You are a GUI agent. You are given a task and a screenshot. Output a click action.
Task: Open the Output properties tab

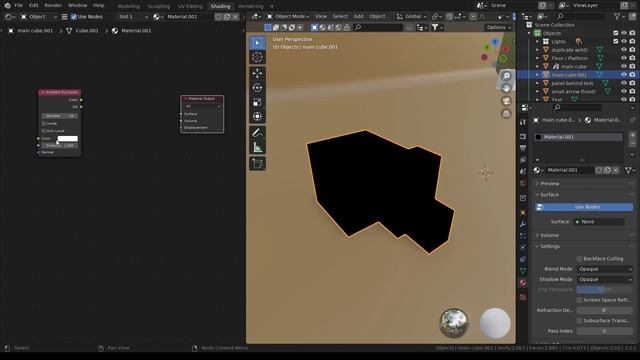(523, 148)
